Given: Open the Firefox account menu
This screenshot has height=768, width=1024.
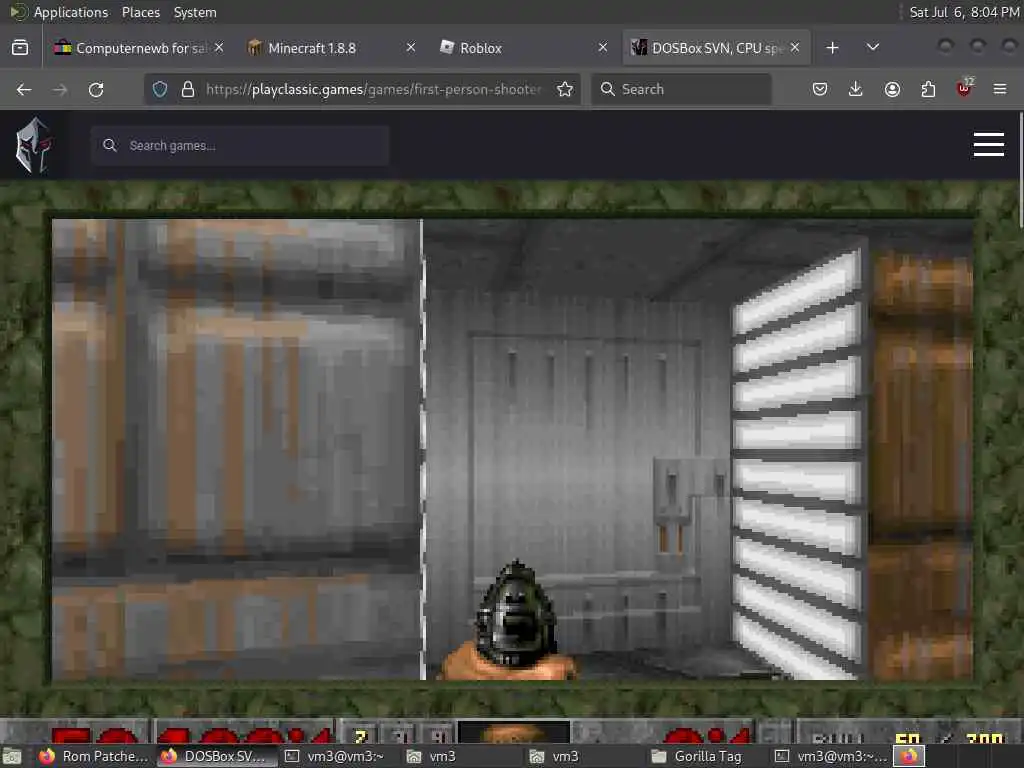Looking at the screenshot, I should point(892,89).
